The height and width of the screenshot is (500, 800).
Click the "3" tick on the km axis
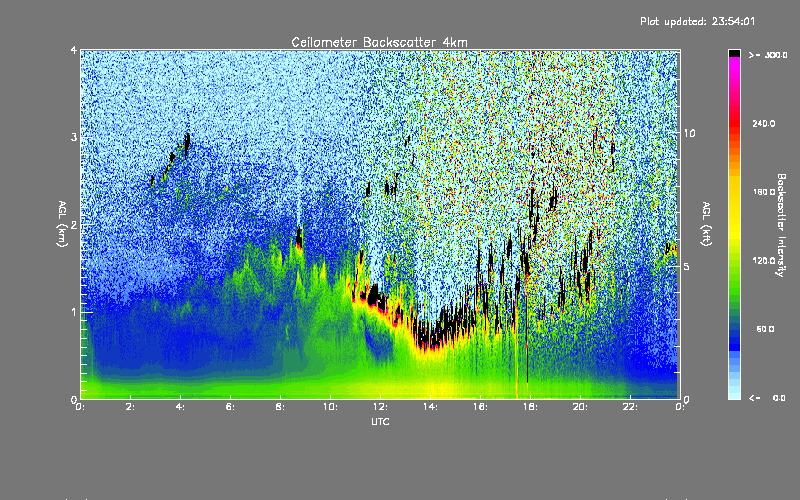click(x=74, y=137)
